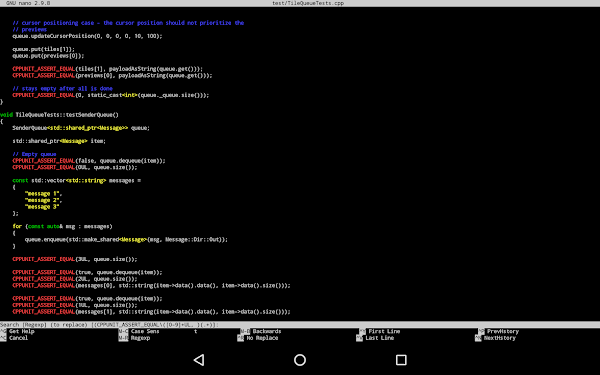Click the queue.updateCursorPosition code line
The height and width of the screenshot is (375, 600).
click(x=87, y=36)
